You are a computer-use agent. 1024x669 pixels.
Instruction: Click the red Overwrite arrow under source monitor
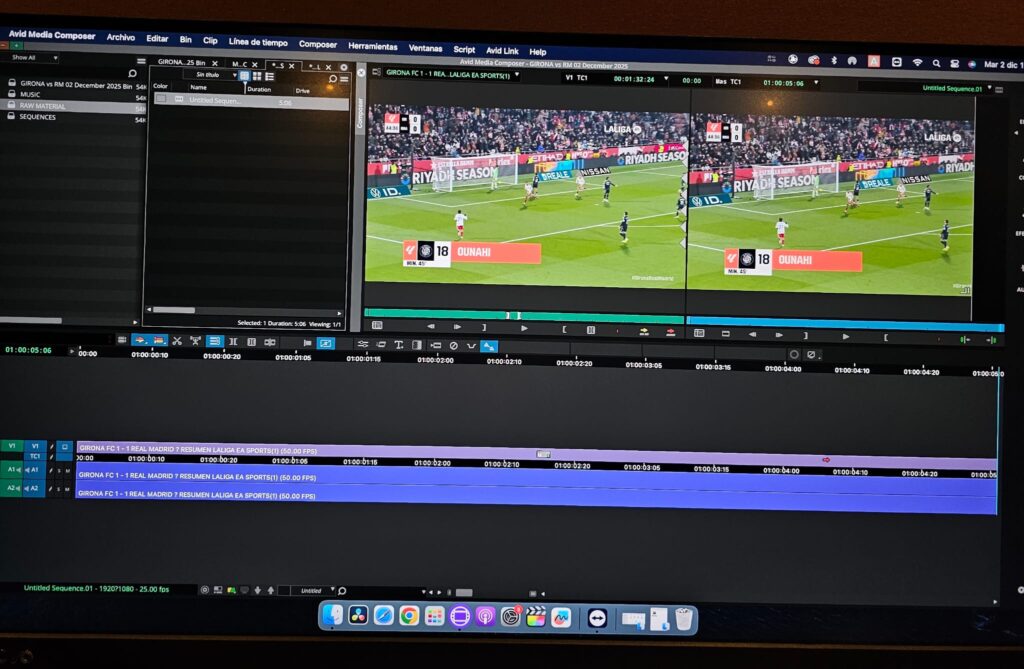(x=670, y=331)
